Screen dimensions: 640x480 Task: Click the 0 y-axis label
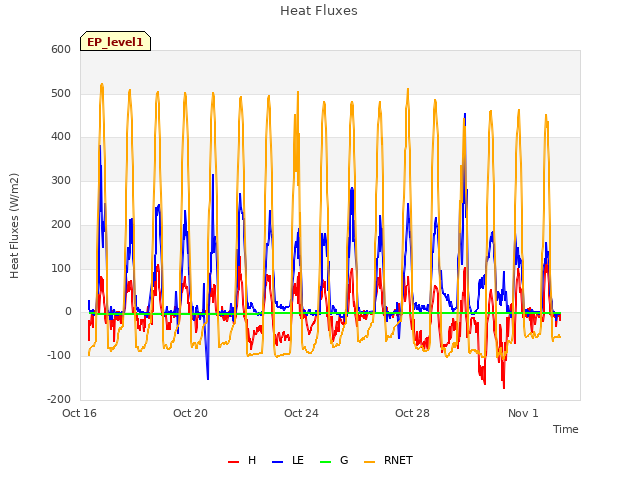click(x=68, y=311)
